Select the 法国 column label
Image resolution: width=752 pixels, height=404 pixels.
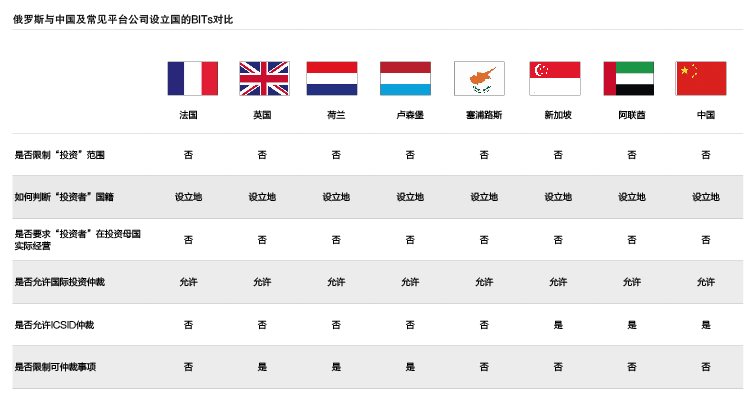[188, 115]
